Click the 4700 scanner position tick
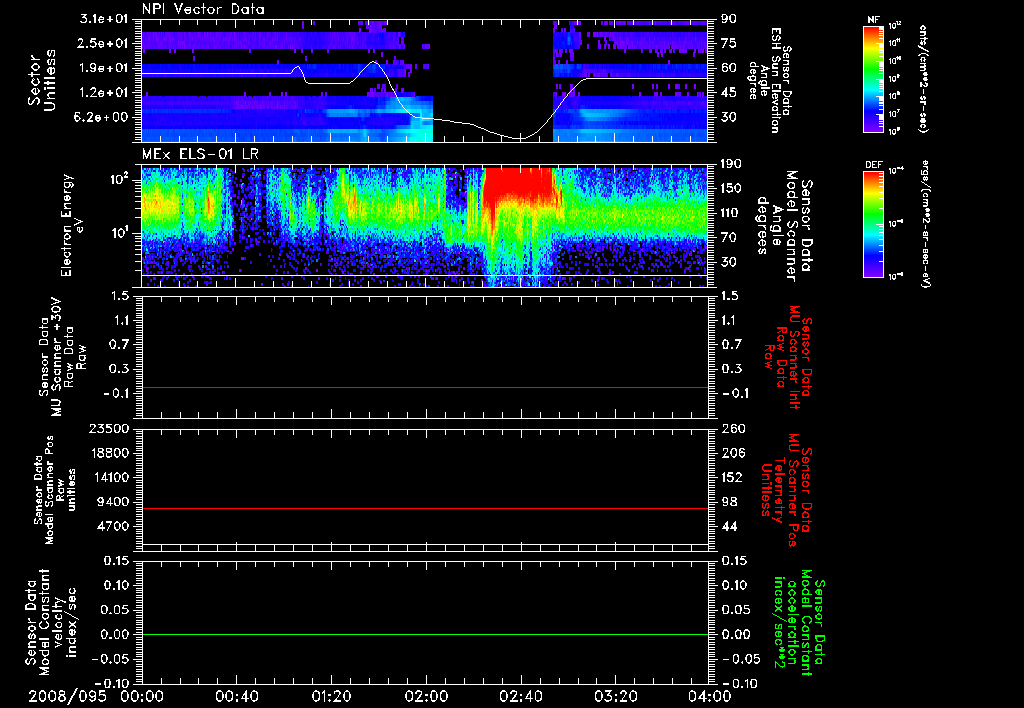The image size is (1024, 708). tap(113, 526)
